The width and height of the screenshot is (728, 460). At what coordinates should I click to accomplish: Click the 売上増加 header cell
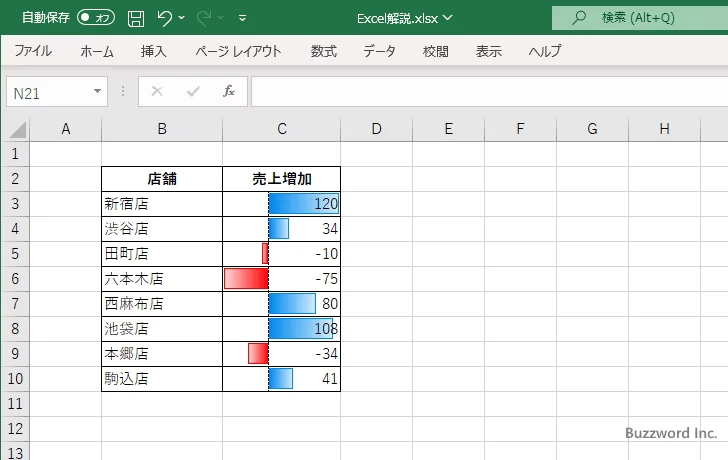(x=281, y=179)
